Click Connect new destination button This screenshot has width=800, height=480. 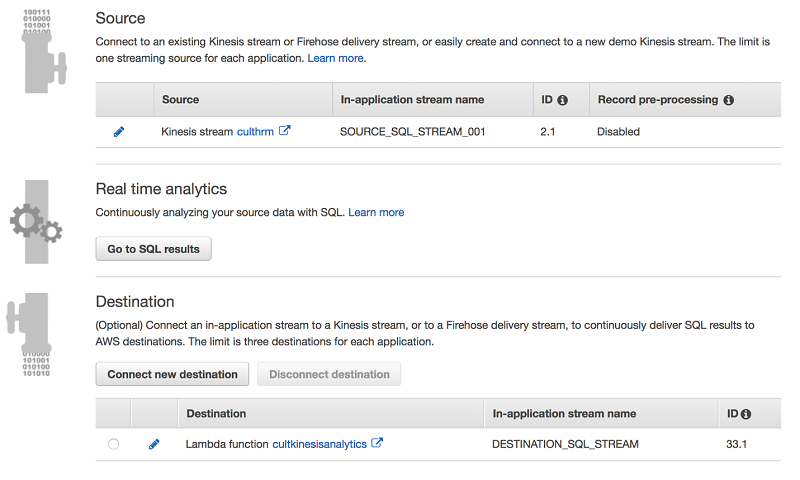tap(172, 374)
